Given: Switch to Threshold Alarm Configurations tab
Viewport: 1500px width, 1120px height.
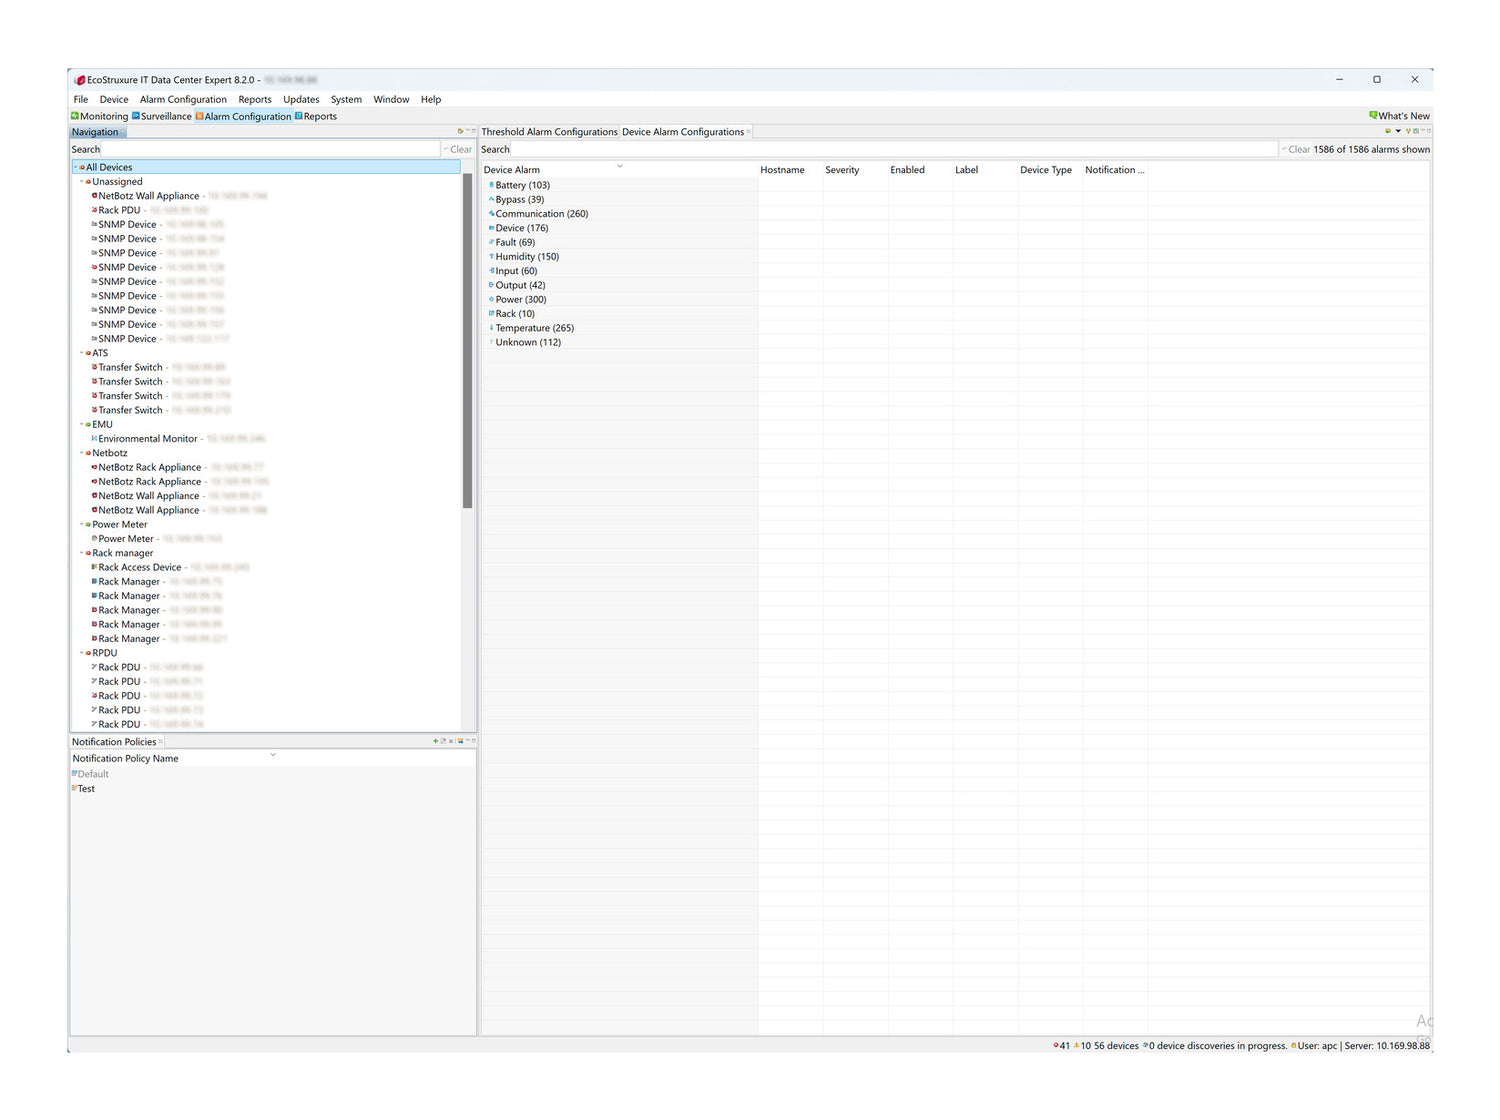Looking at the screenshot, I should tap(549, 132).
